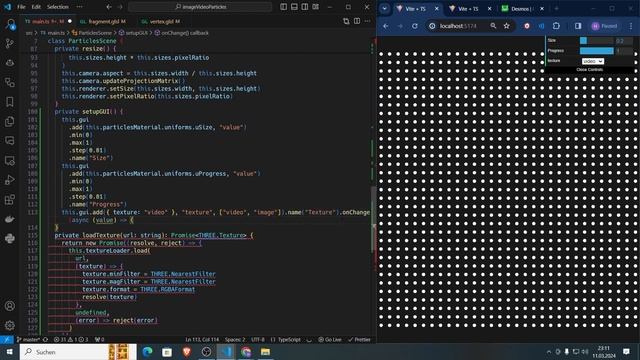
Task: Open the texture dropdown set to video
Action: click(593, 61)
